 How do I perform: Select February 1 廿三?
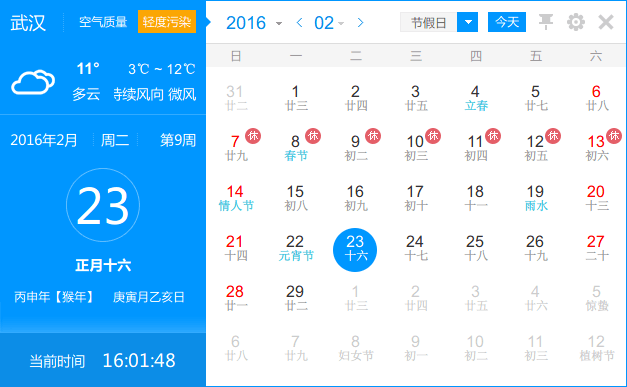pyautogui.click(x=296, y=98)
